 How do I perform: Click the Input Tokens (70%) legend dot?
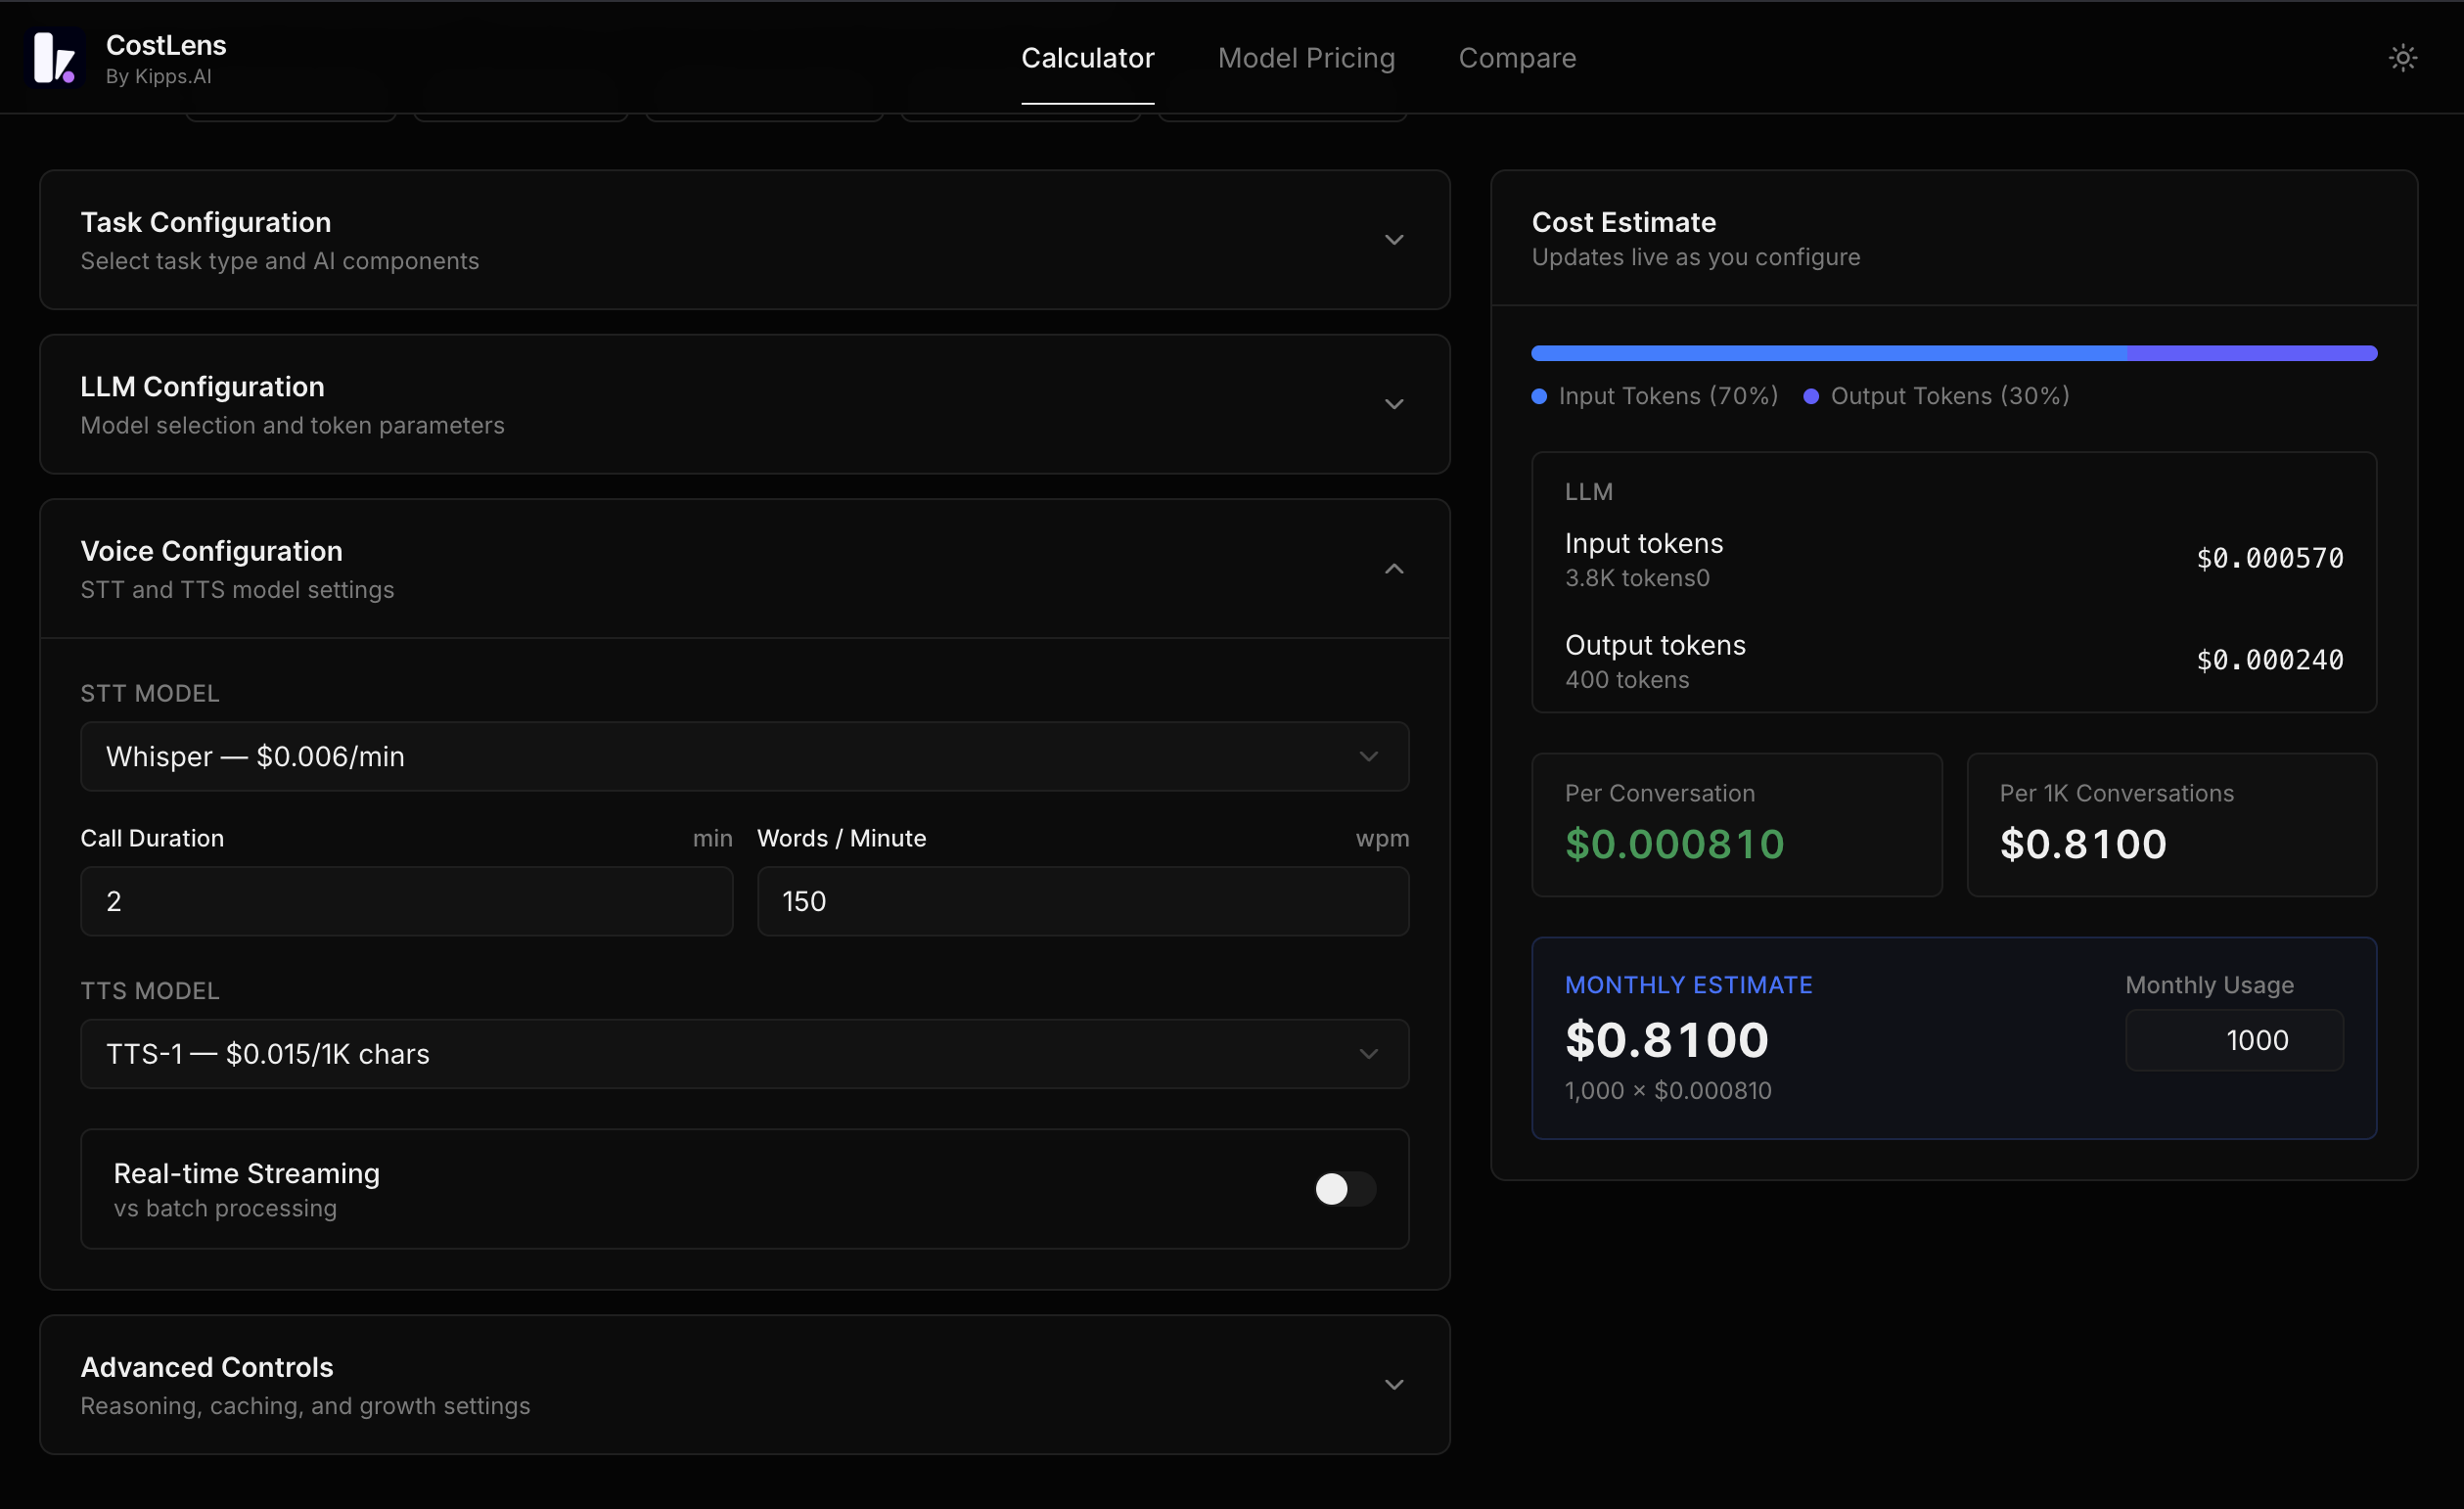click(x=1539, y=397)
